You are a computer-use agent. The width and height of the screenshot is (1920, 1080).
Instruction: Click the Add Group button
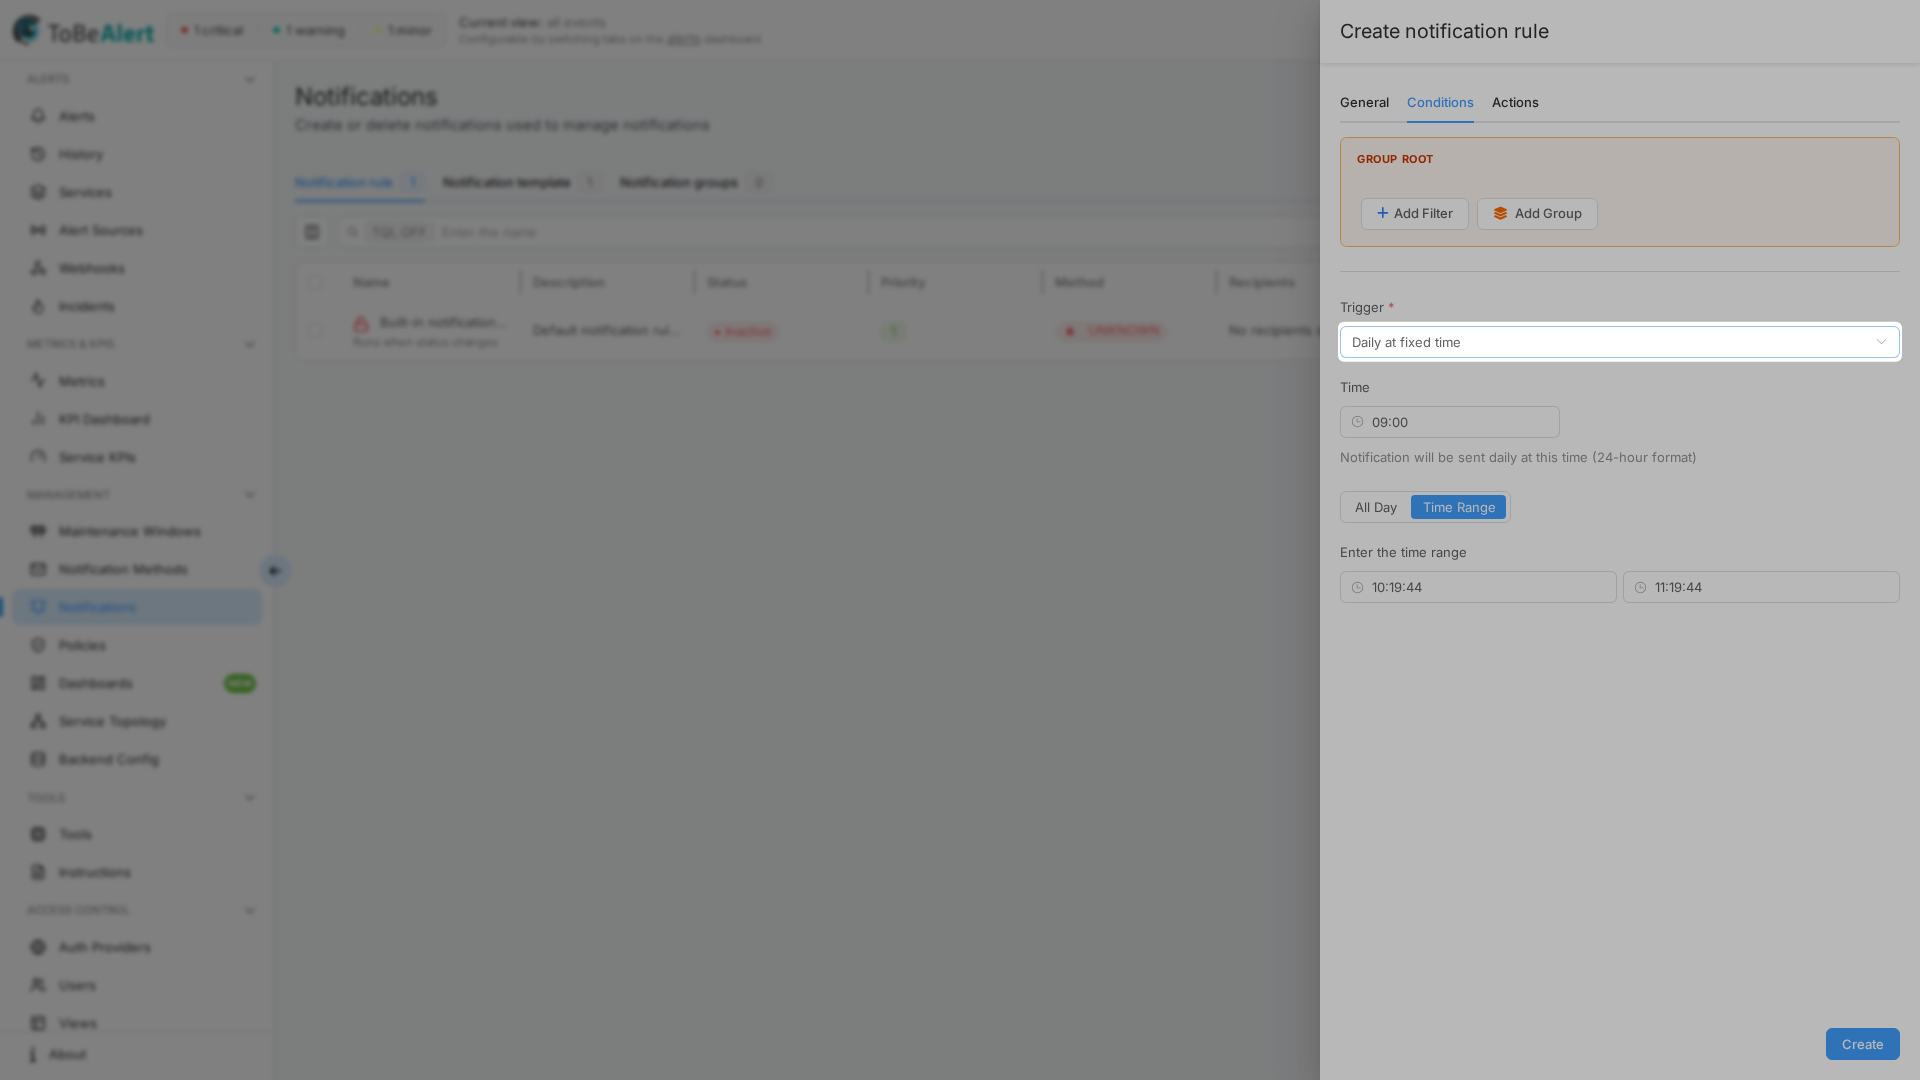click(x=1537, y=213)
